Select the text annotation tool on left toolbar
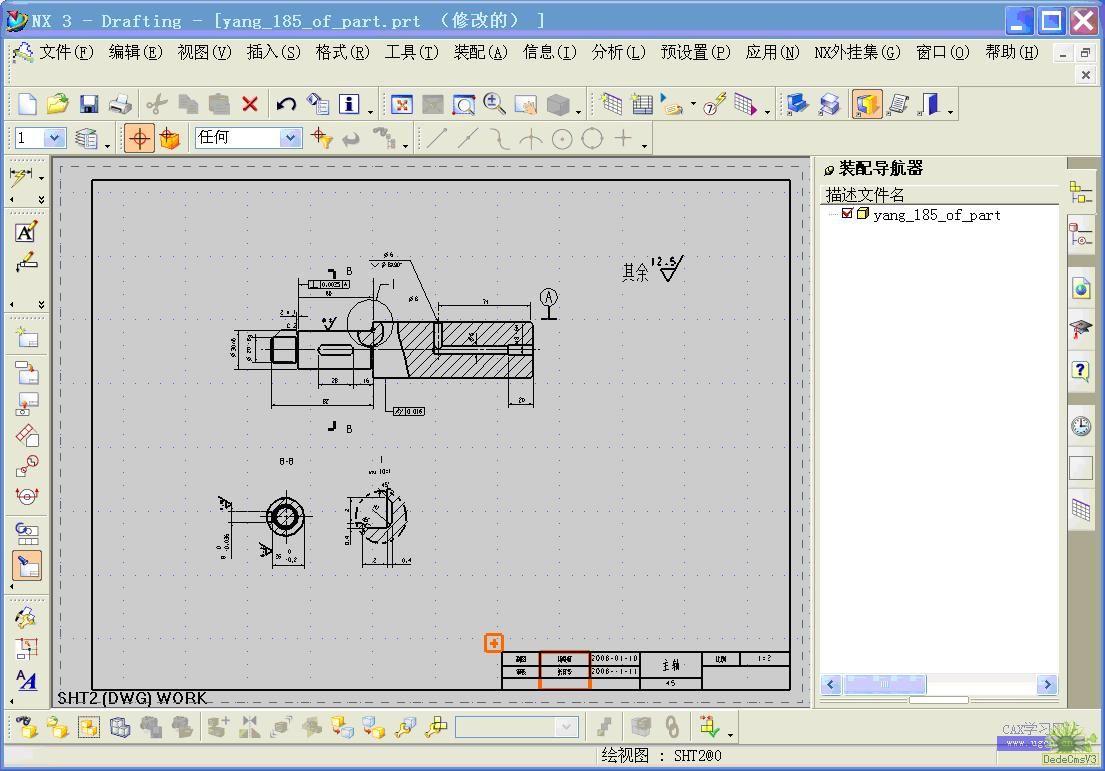This screenshot has width=1105, height=771. point(26,232)
